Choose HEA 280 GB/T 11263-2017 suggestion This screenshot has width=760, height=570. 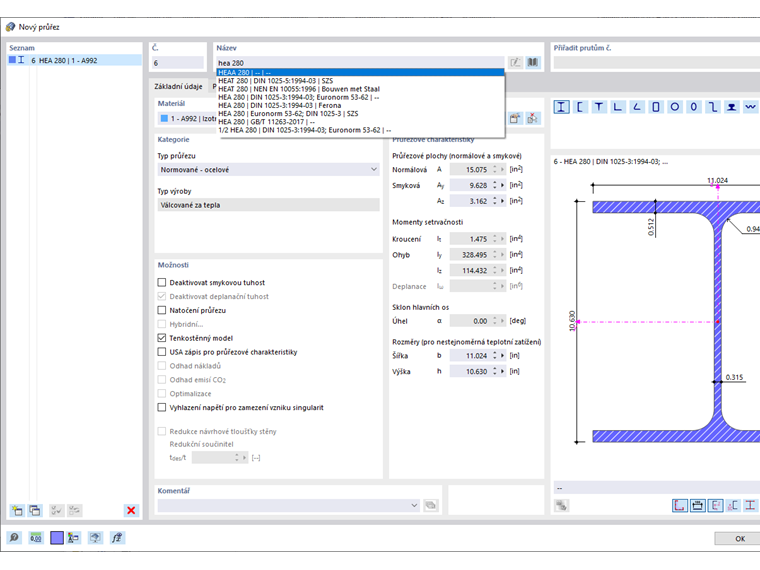[361, 122]
